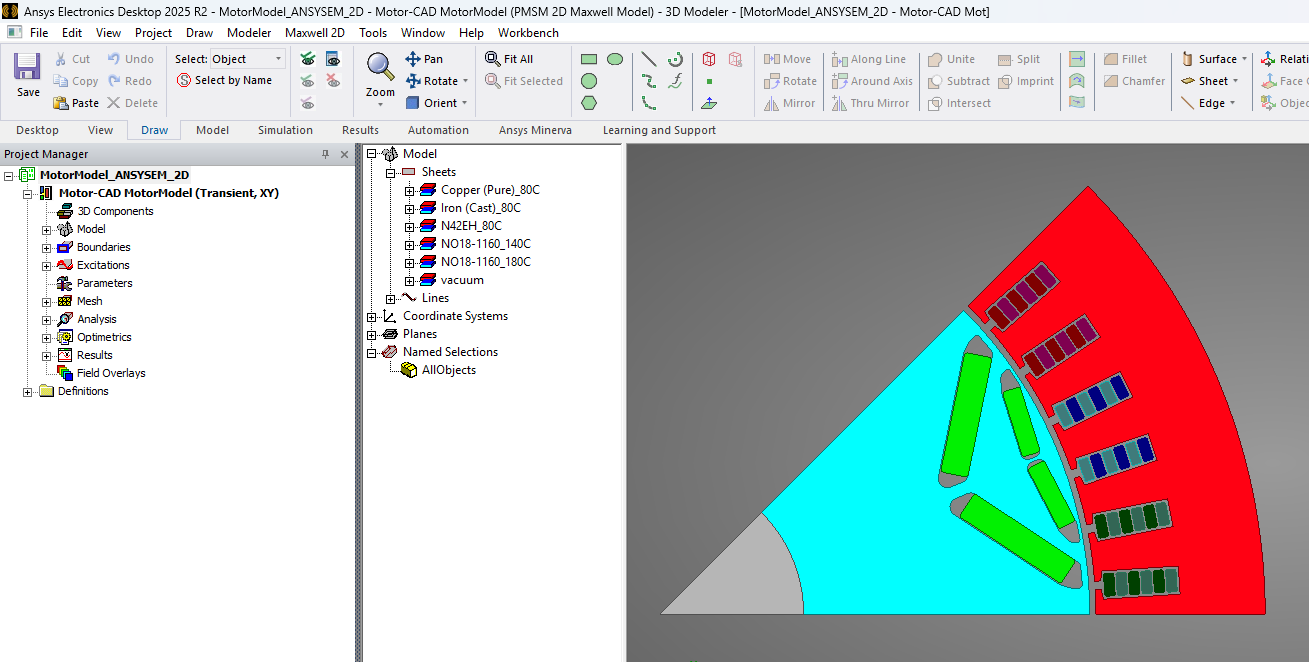Viewport: 1309px width, 662px height.
Task: Switch to the Automation ribbon tab
Action: coord(438,130)
